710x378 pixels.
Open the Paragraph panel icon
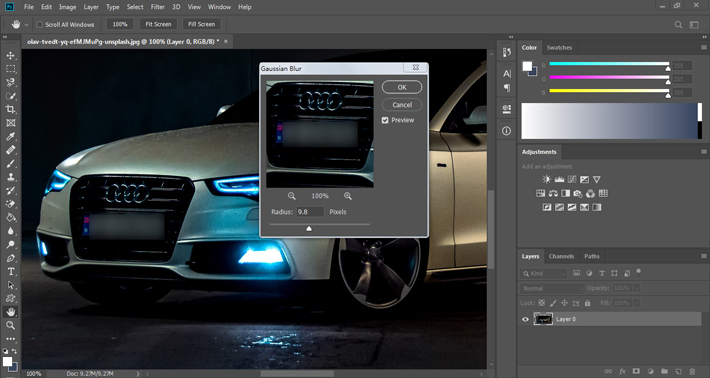pyautogui.click(x=506, y=88)
